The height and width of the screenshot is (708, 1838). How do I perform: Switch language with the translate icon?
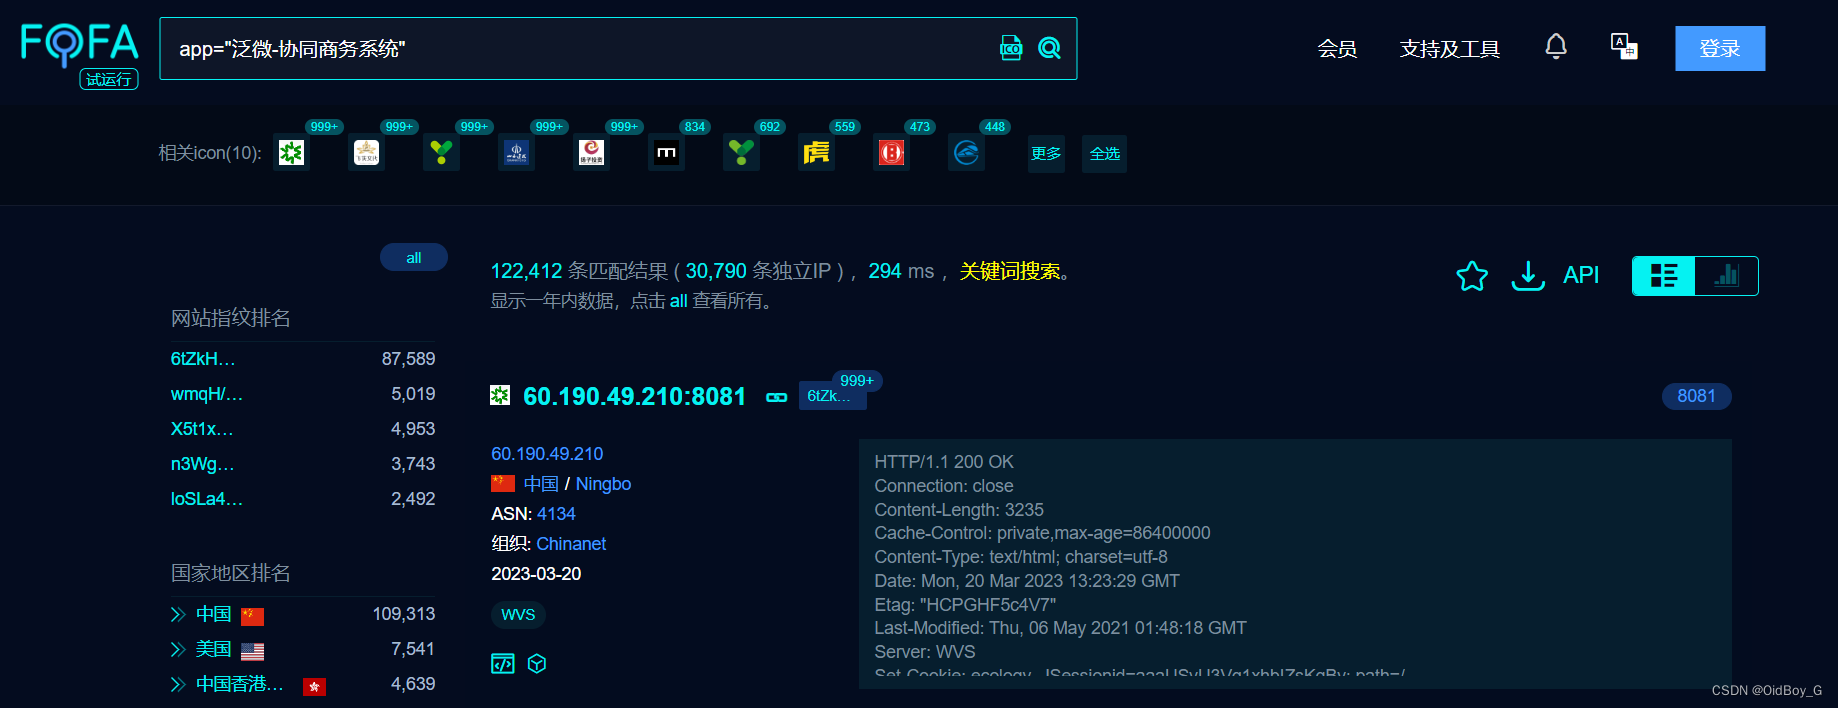(x=1624, y=47)
